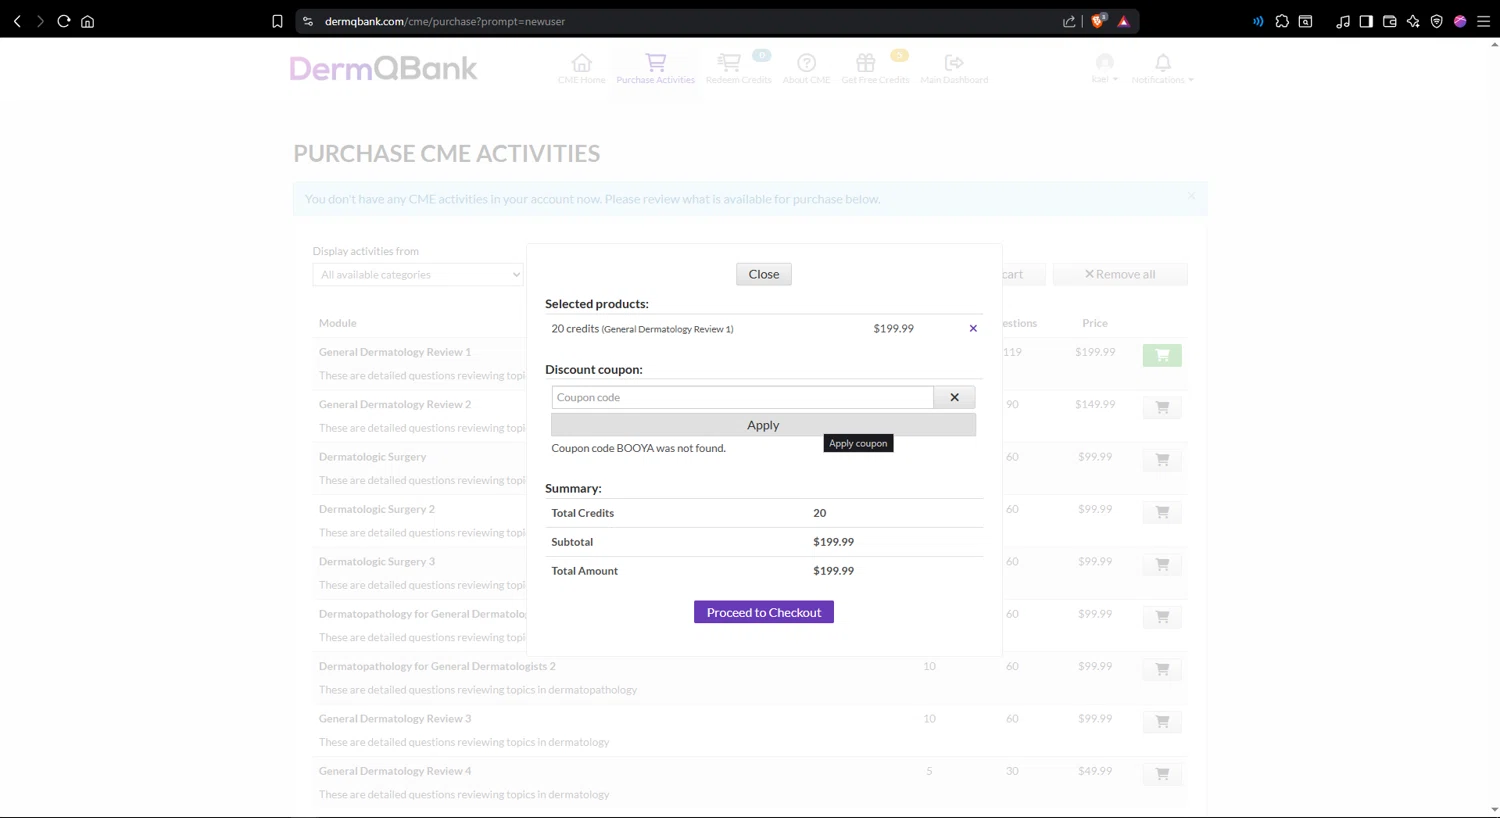Click green cart button for Review 1
Screen dimensions: 1500x818
pyautogui.click(x=1162, y=355)
